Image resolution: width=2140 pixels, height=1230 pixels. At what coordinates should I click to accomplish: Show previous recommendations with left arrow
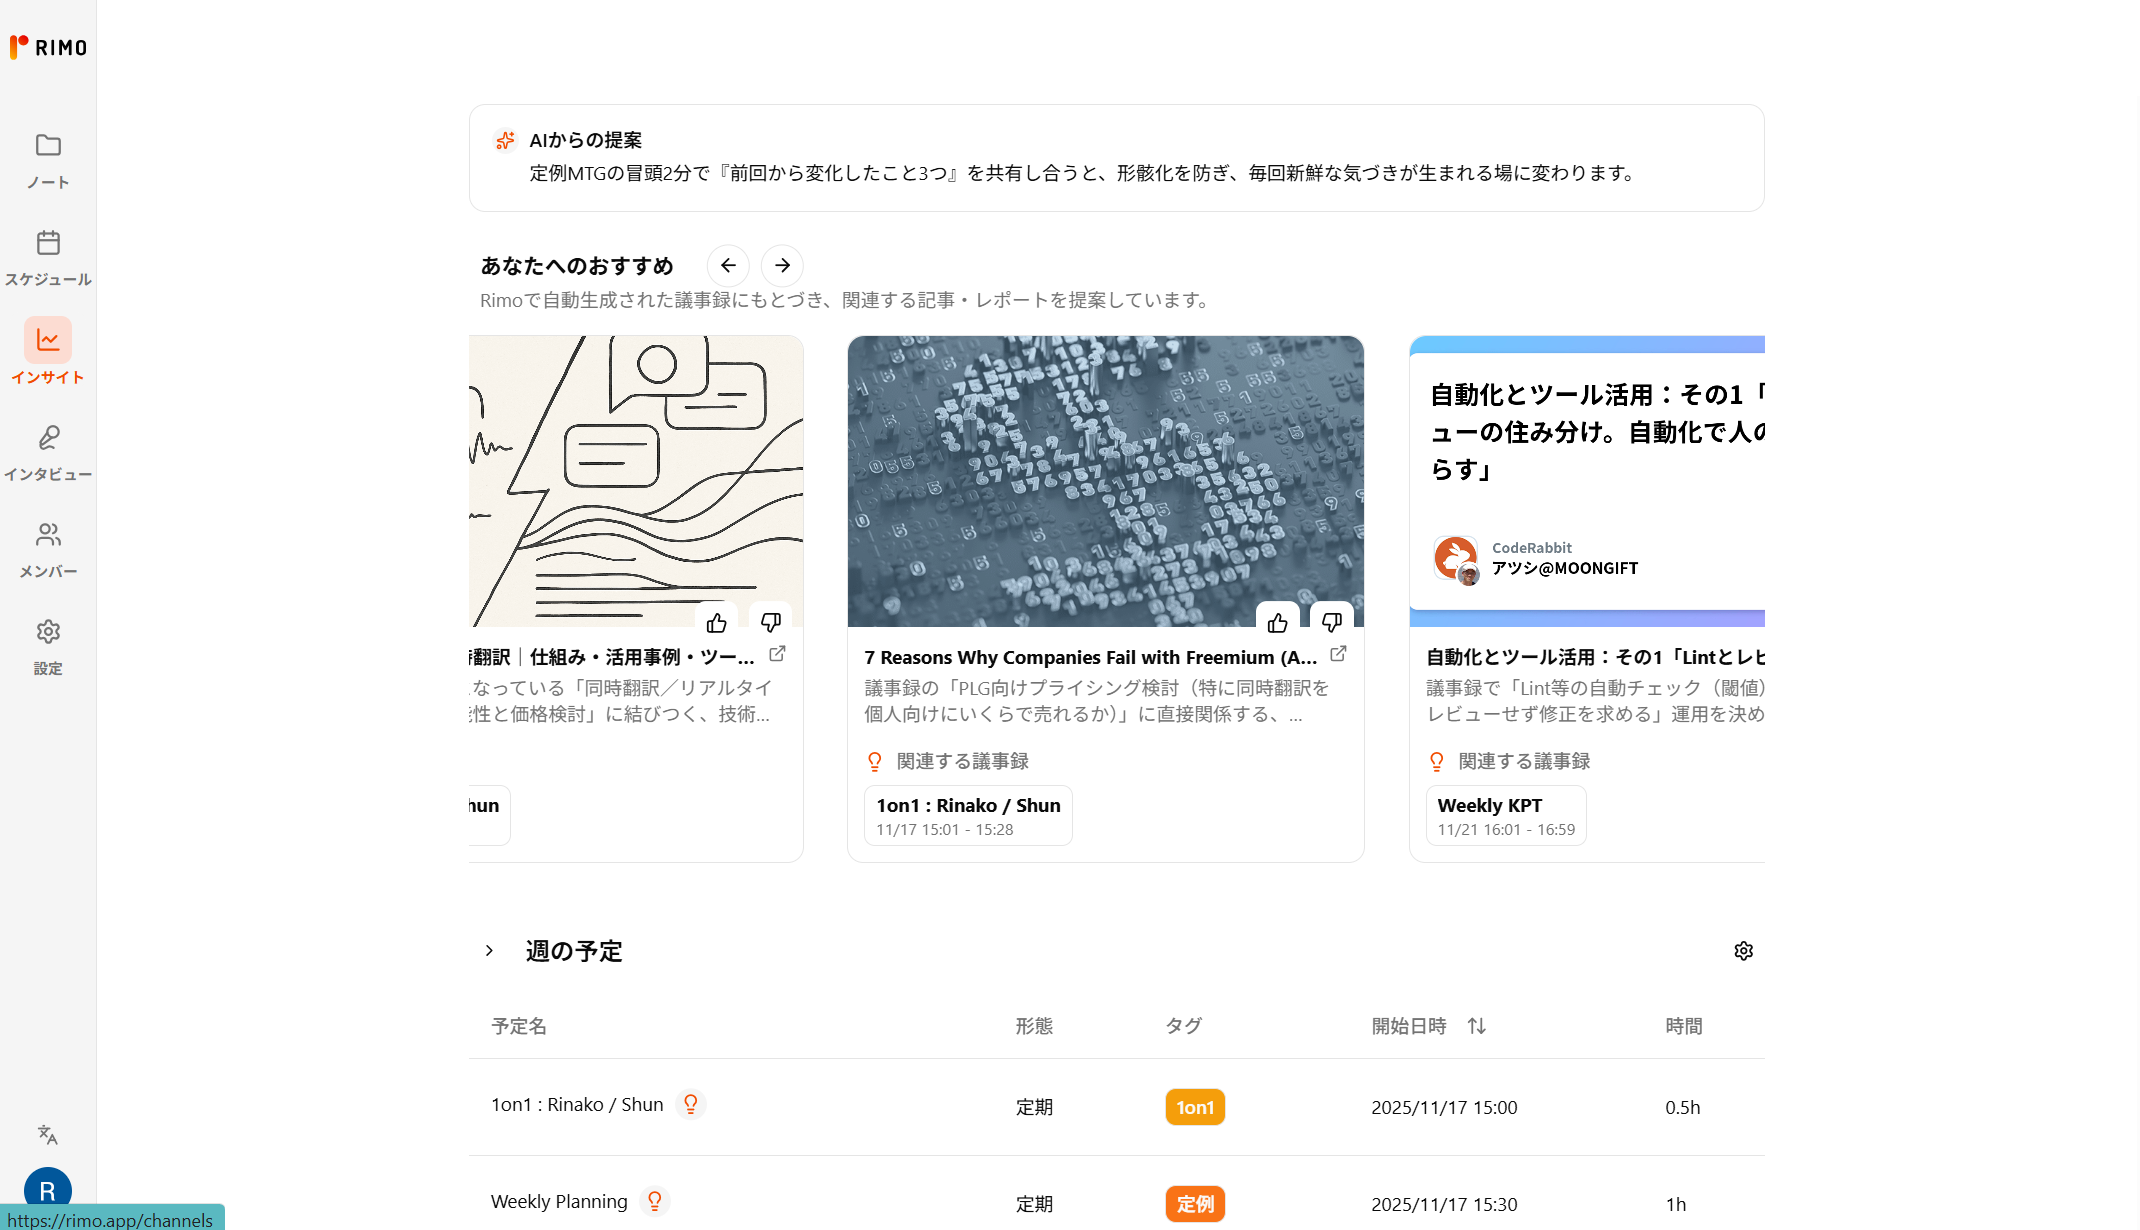728,266
